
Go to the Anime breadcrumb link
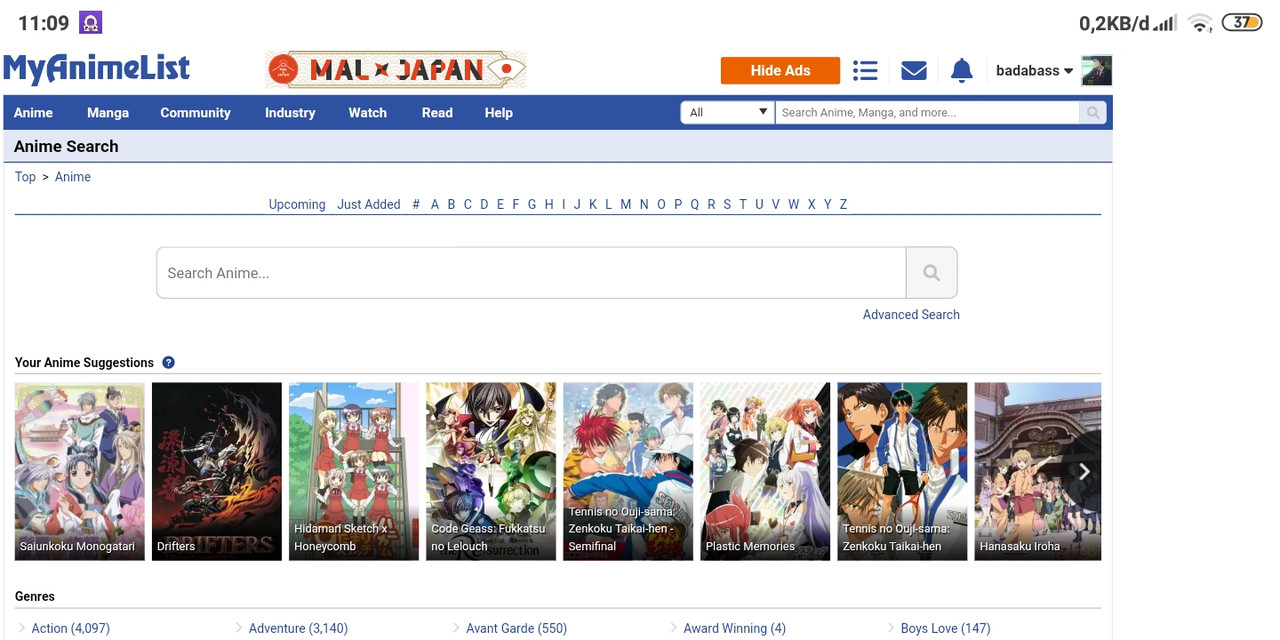point(73,177)
